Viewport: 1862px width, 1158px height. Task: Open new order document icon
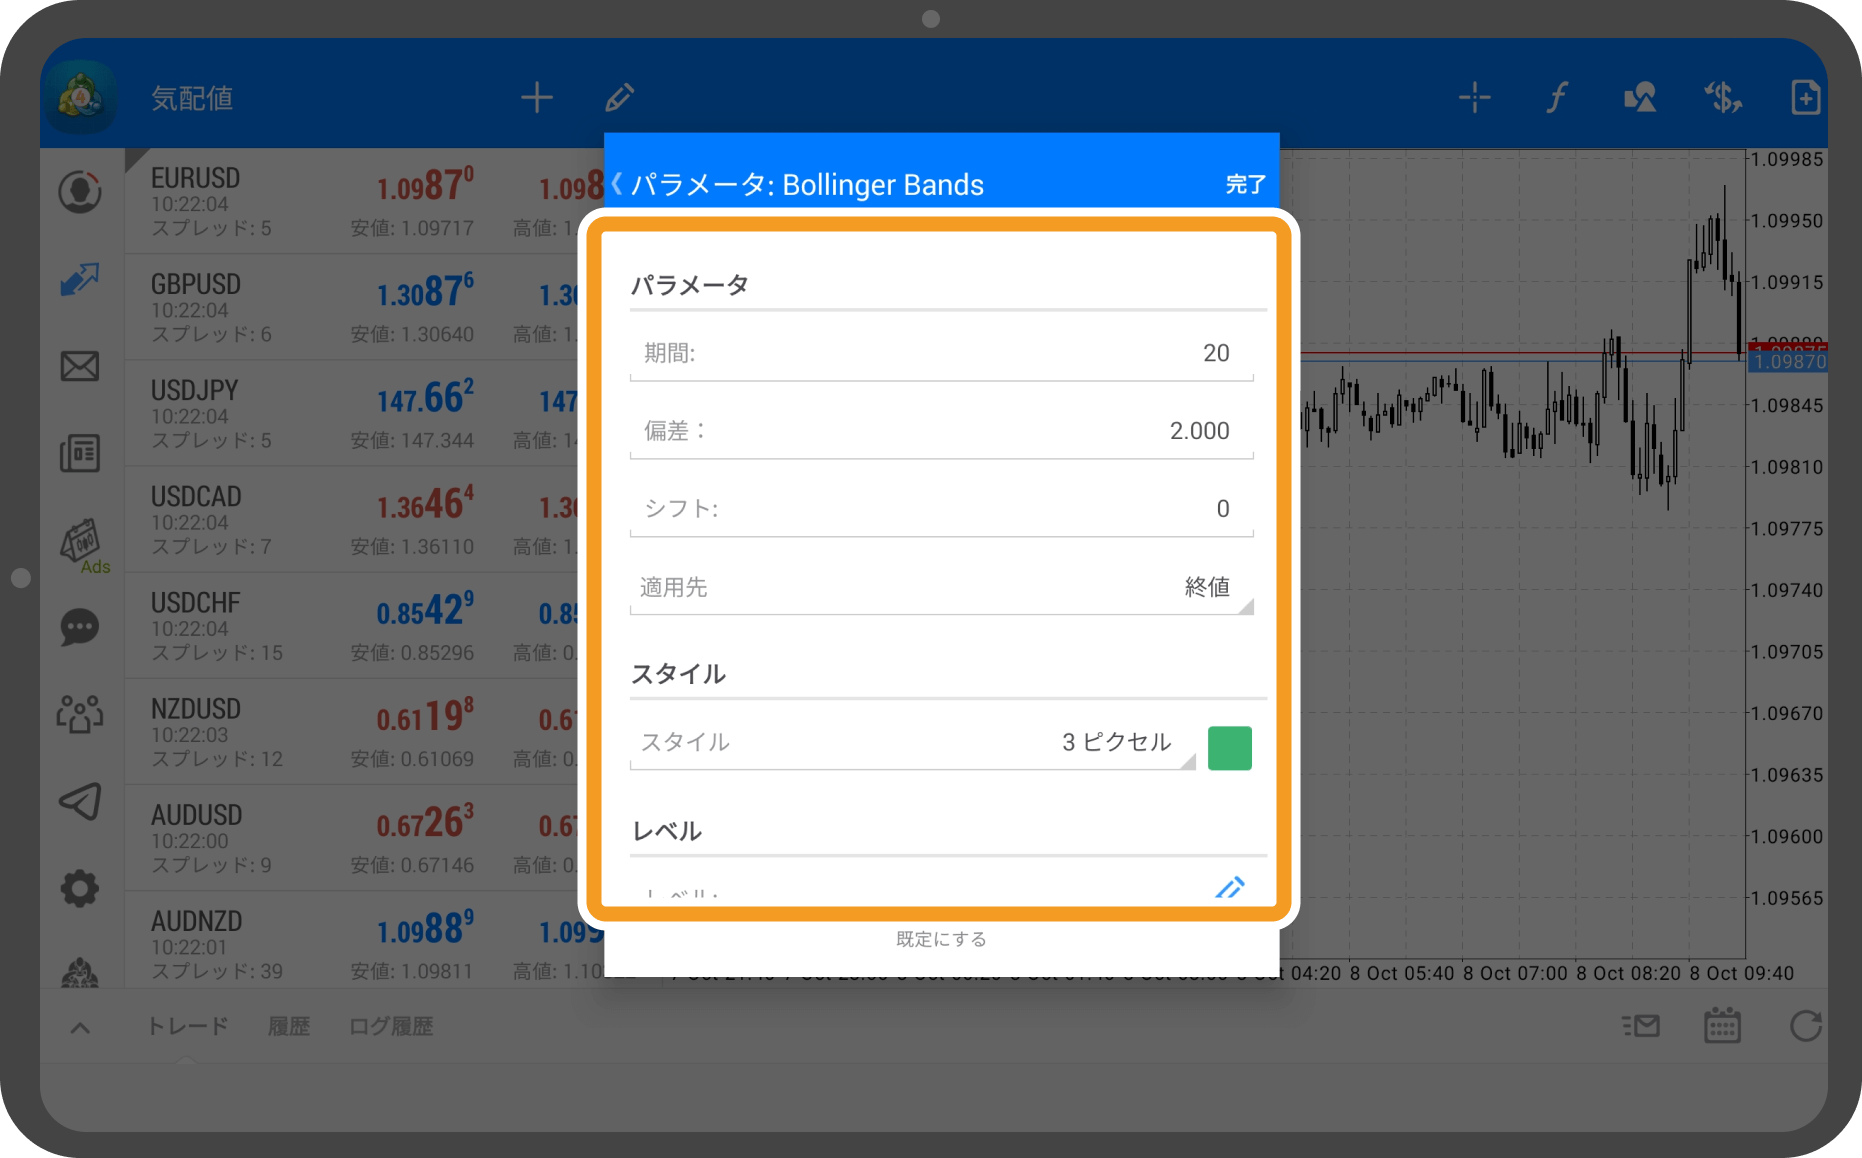pos(1805,98)
